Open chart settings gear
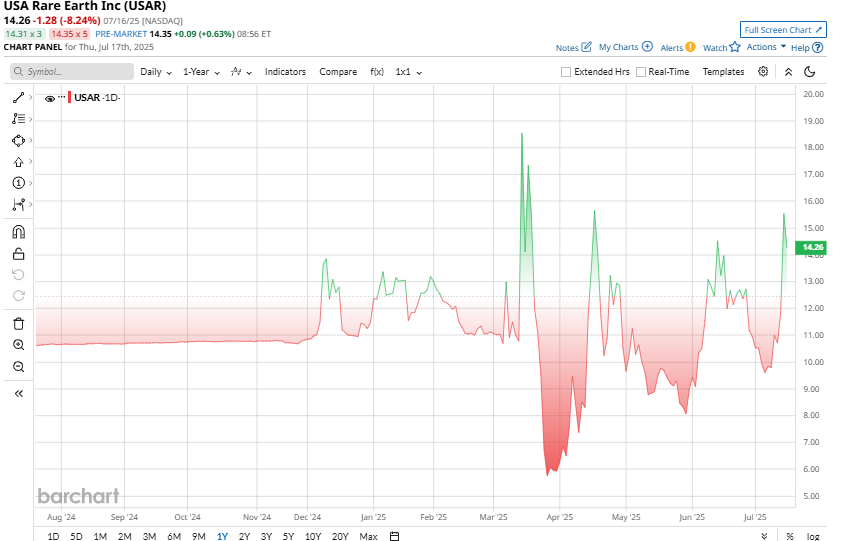 pos(763,71)
